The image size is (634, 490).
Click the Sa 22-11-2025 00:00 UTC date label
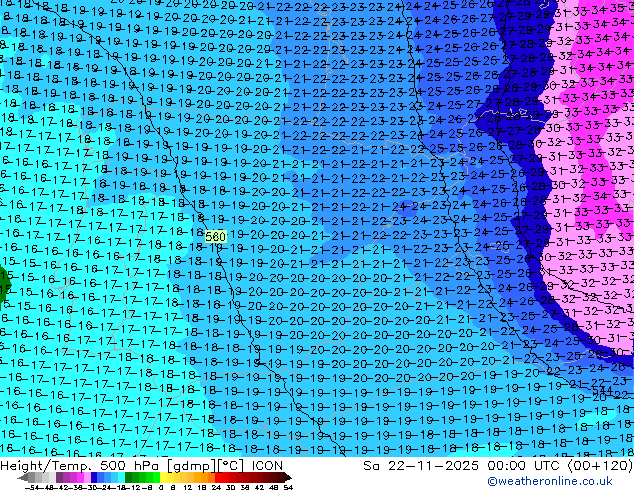tap(463, 466)
